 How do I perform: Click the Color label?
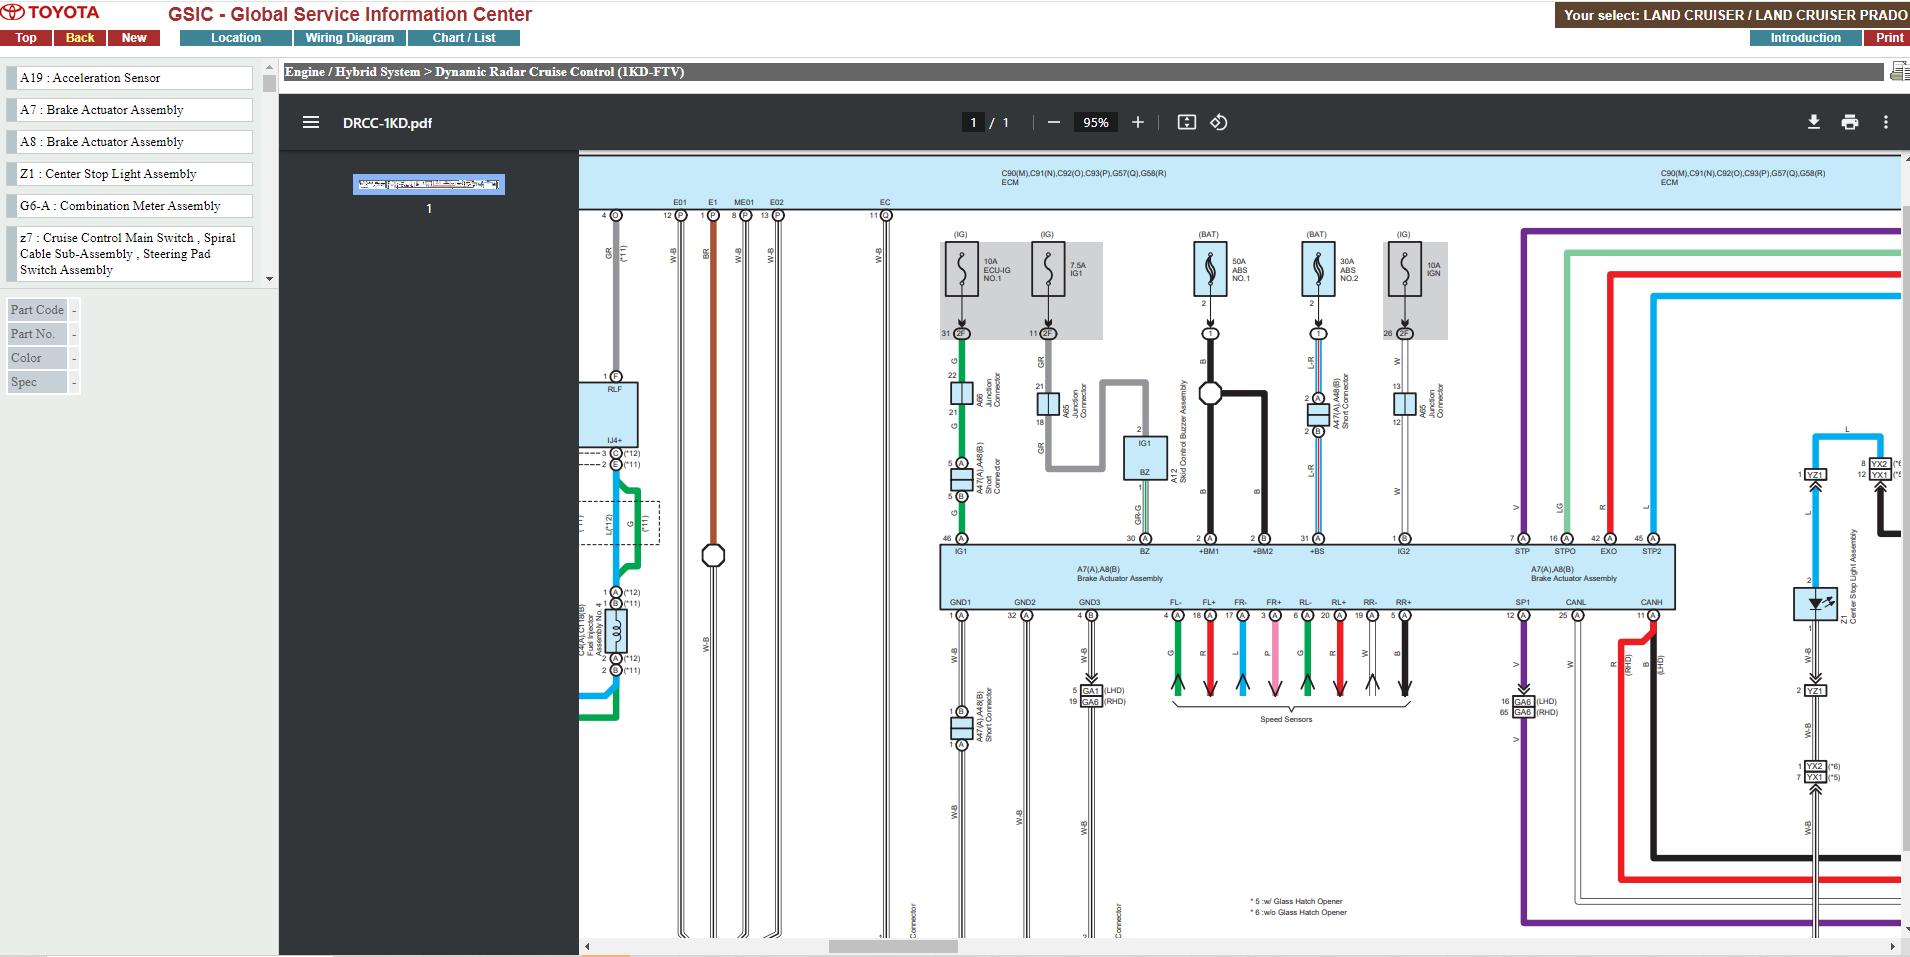(x=37, y=358)
